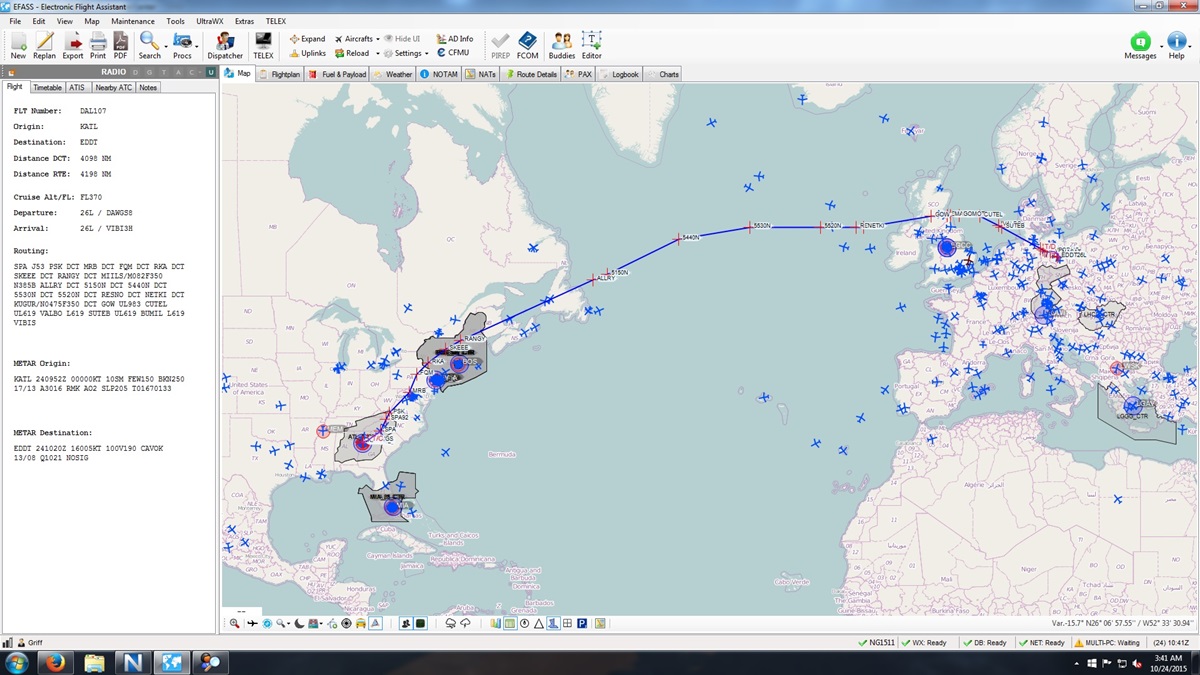Open the Messages panel

pyautogui.click(x=1140, y=44)
